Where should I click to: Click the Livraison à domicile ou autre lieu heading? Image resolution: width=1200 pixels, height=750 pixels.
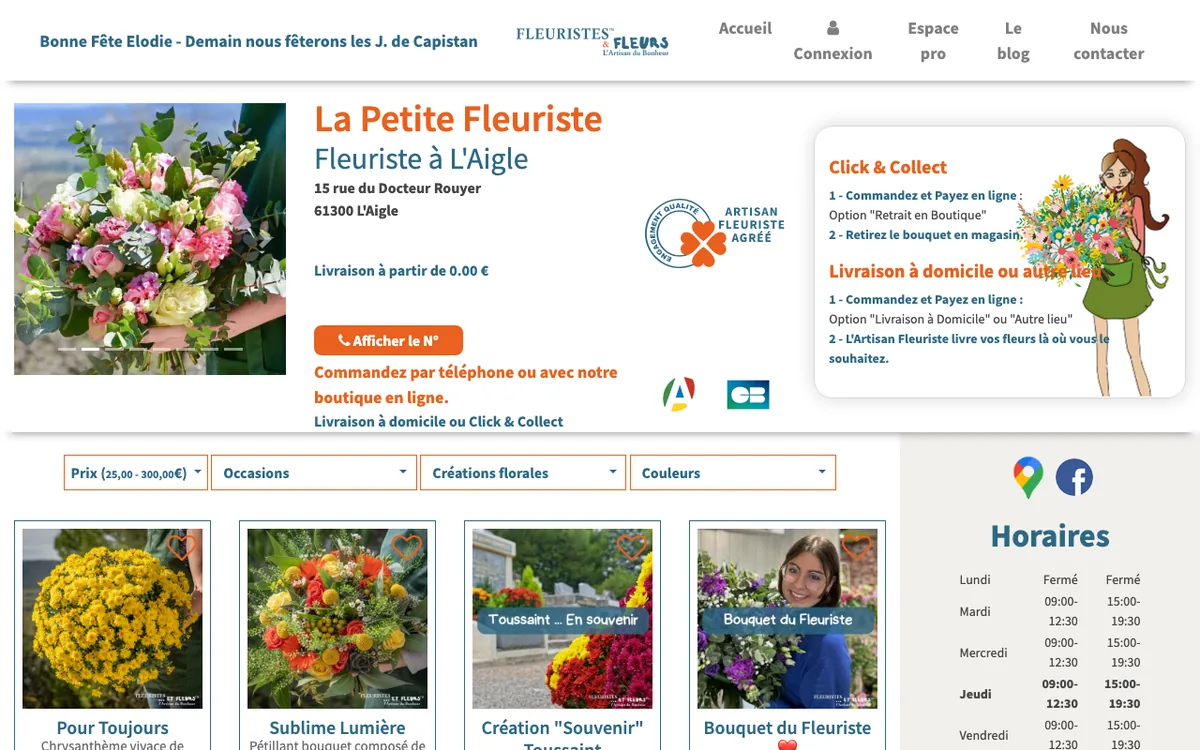[x=965, y=271]
